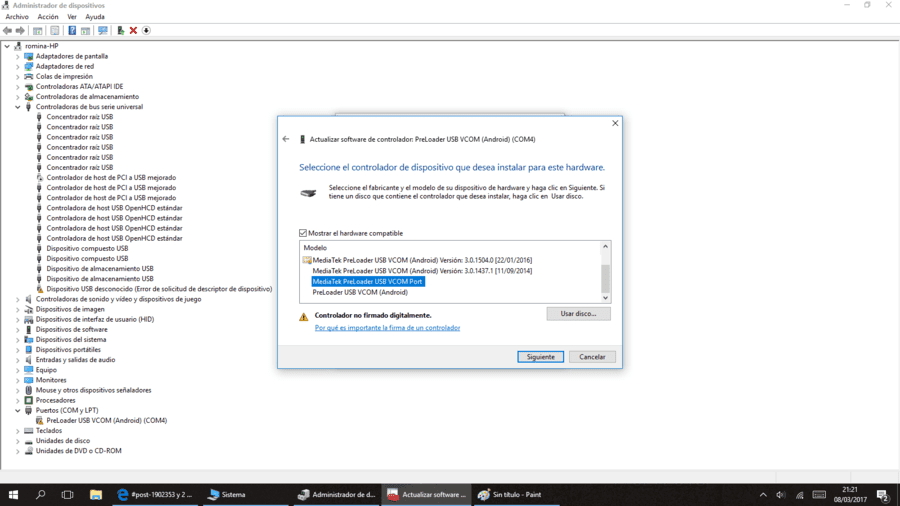Collapse Puertos (COM y LPT)
Image resolution: width=900 pixels, height=506 pixels.
pyautogui.click(x=17, y=410)
